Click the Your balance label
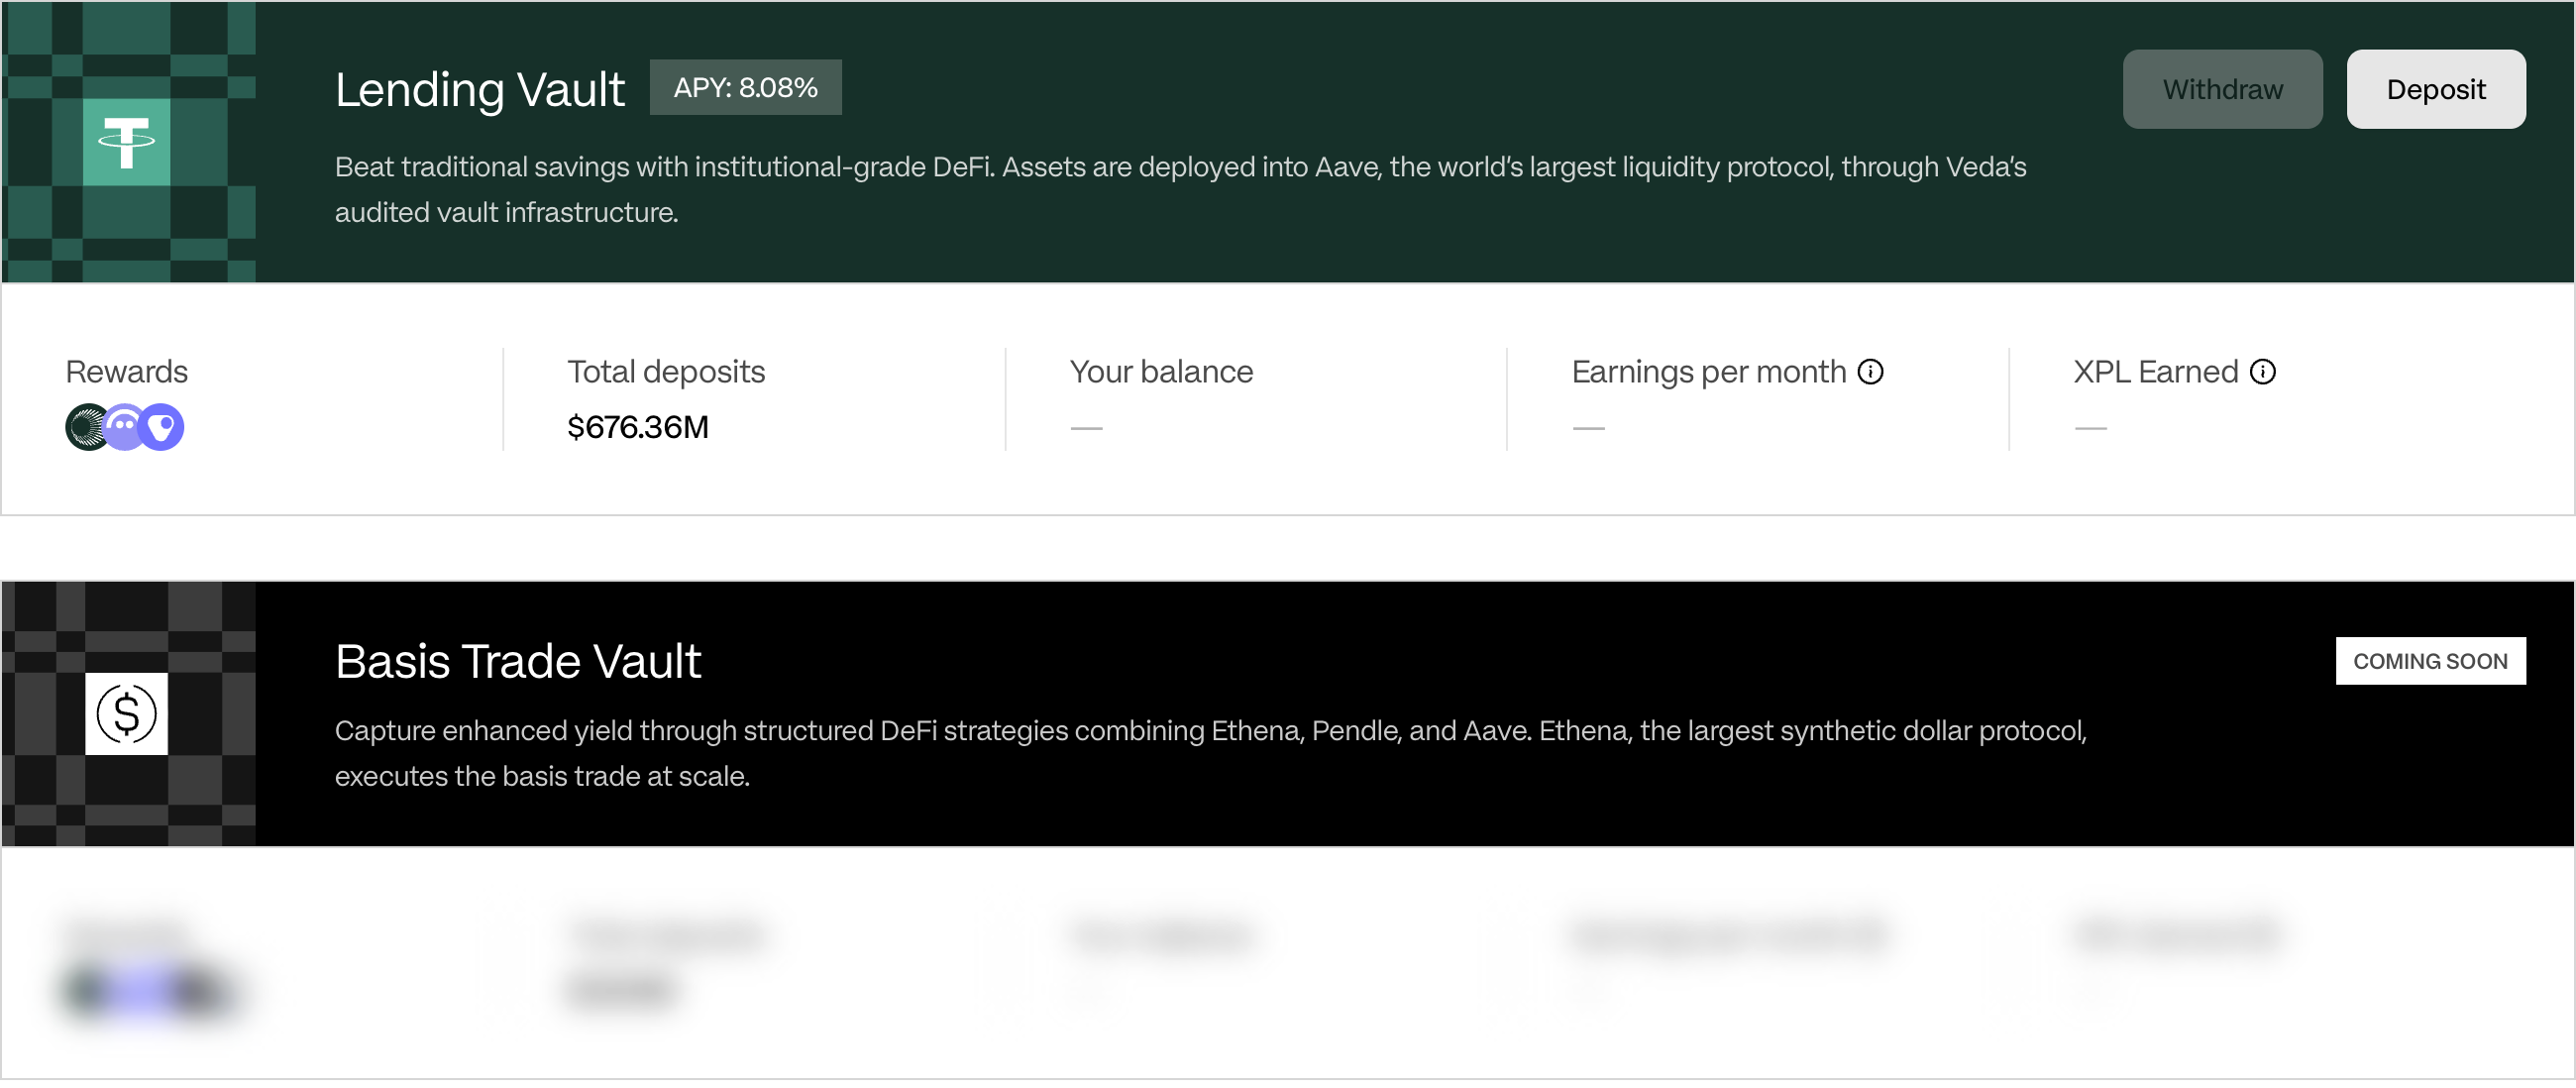Viewport: 2576px width, 1088px height. (1160, 372)
